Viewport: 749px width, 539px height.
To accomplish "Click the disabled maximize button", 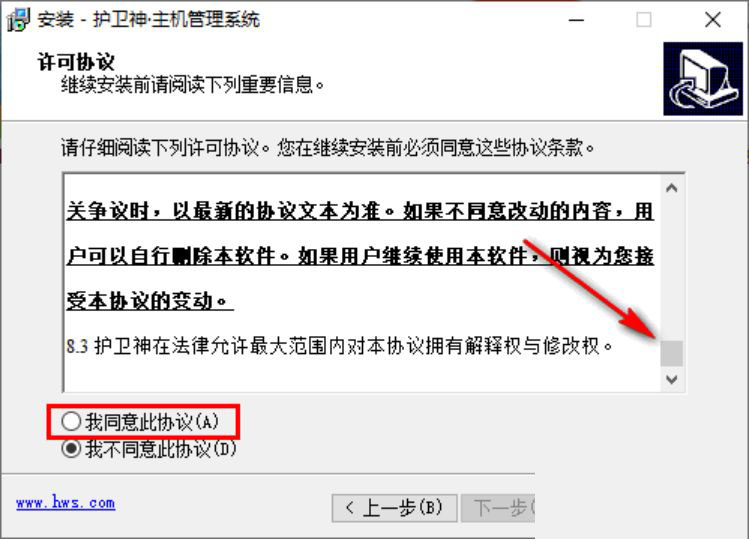I will tap(643, 20).
